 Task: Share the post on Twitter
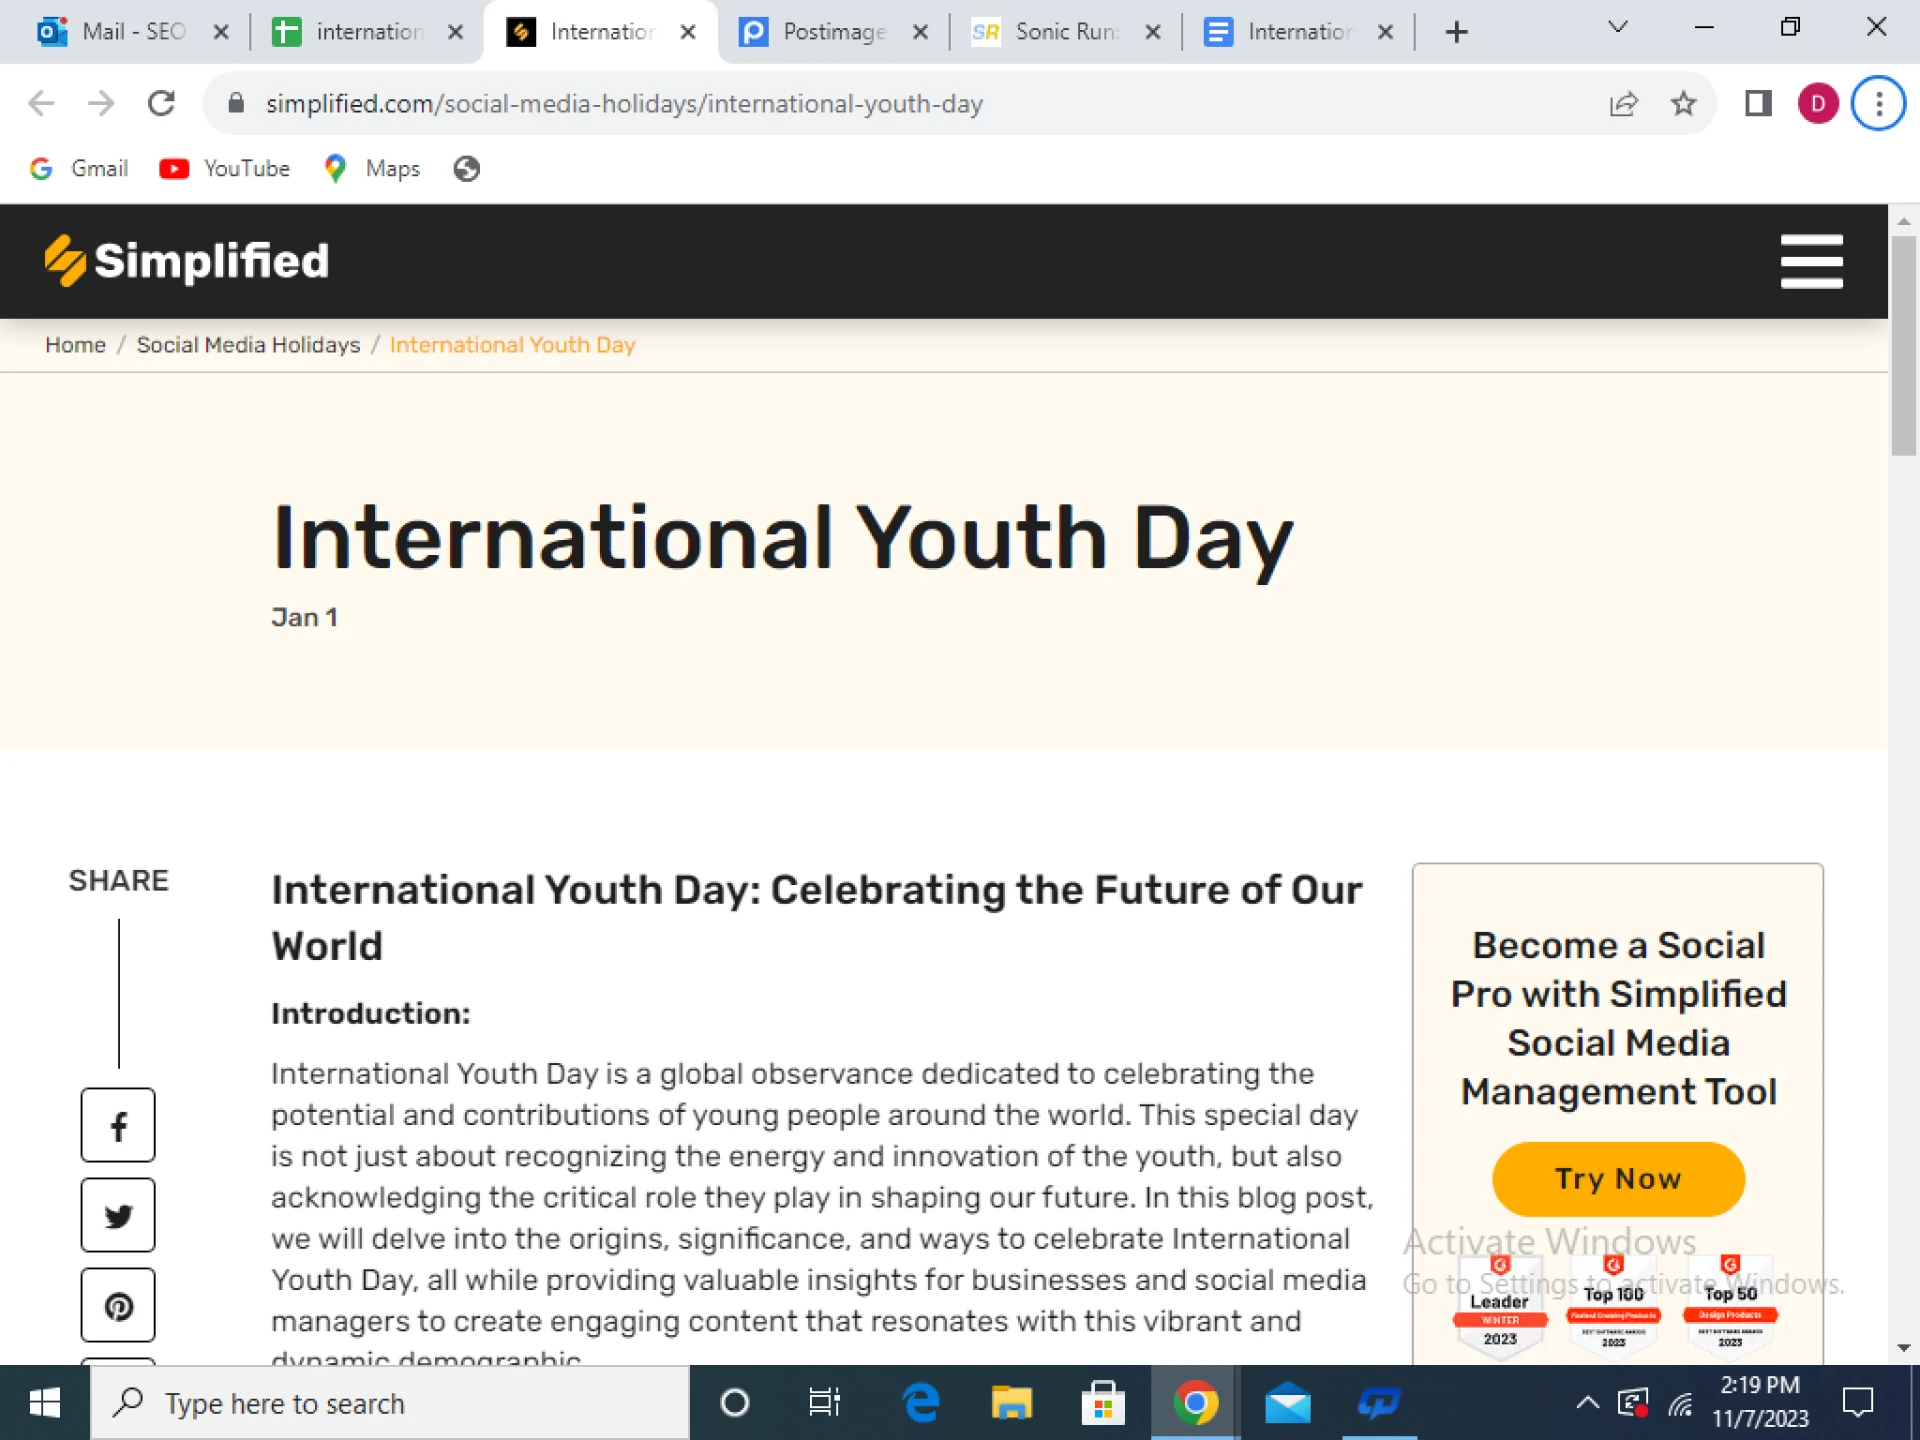click(x=118, y=1215)
